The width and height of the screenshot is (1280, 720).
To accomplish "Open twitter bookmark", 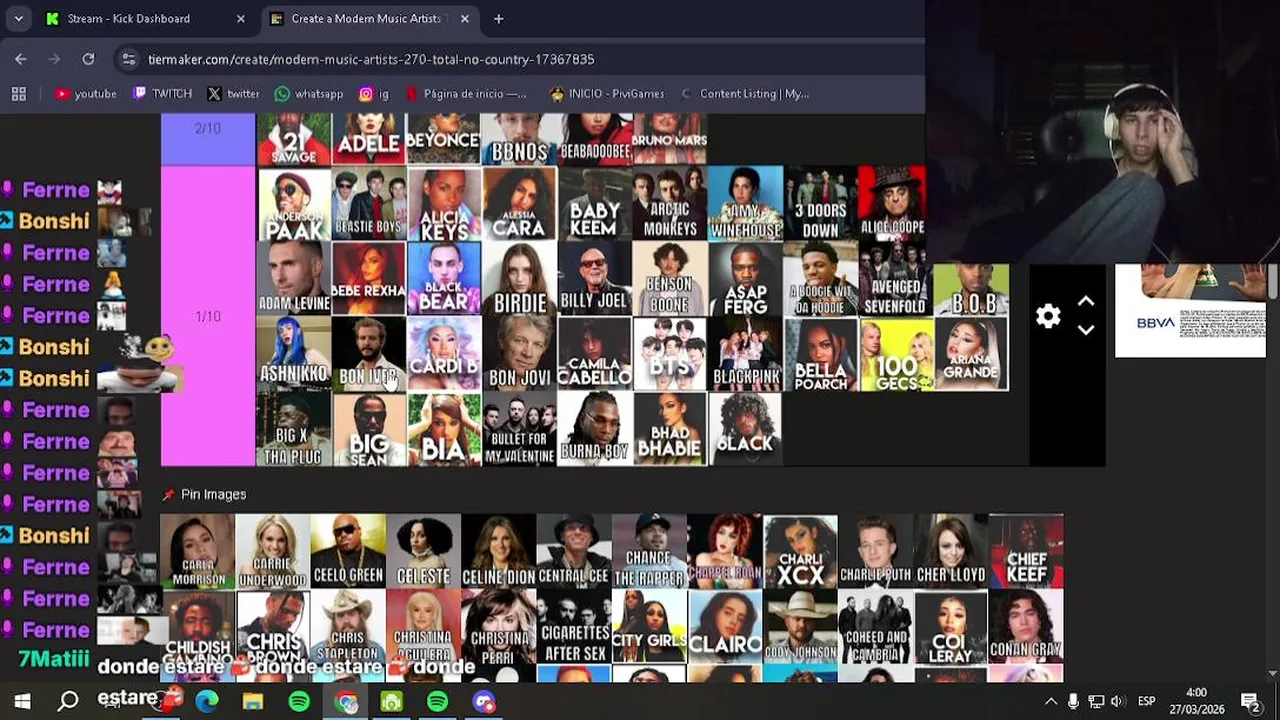I will (233, 94).
